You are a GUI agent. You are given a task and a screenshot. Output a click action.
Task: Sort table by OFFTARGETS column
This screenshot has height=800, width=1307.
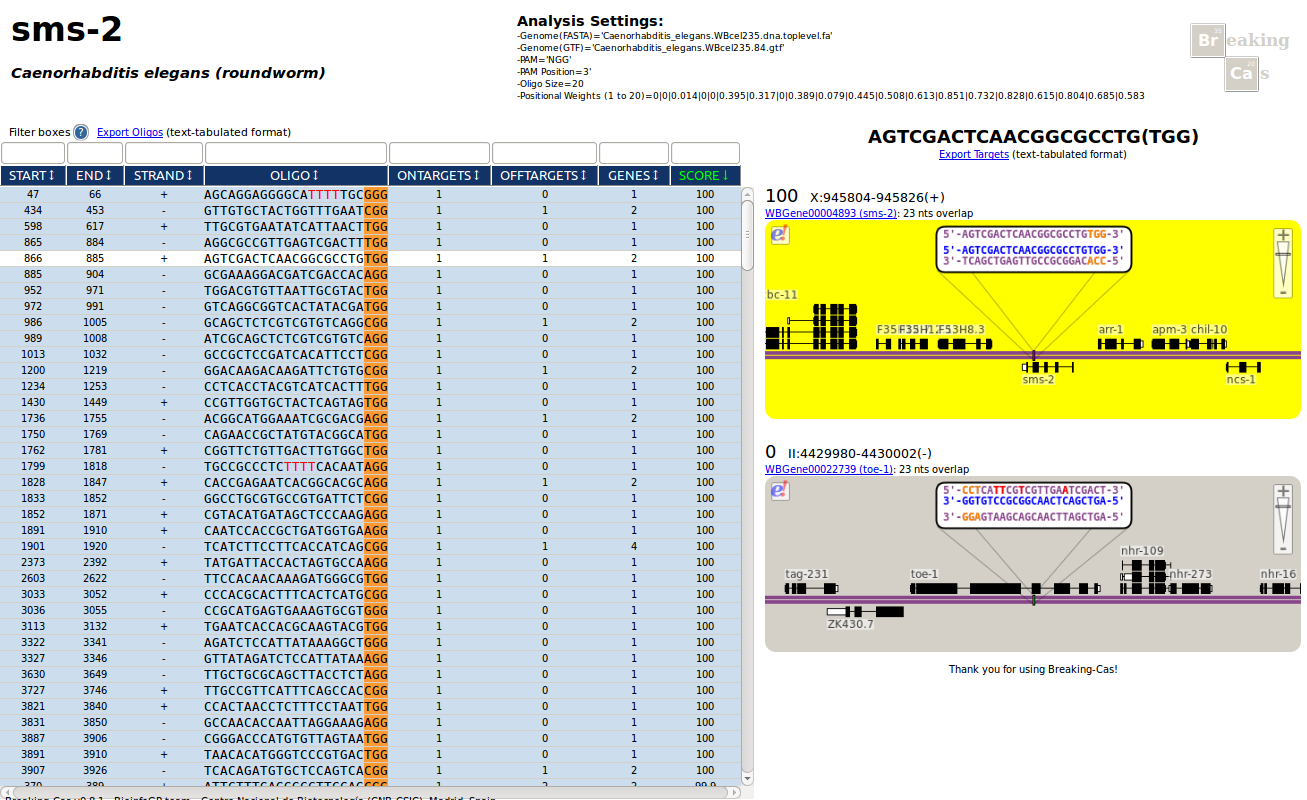click(x=544, y=176)
